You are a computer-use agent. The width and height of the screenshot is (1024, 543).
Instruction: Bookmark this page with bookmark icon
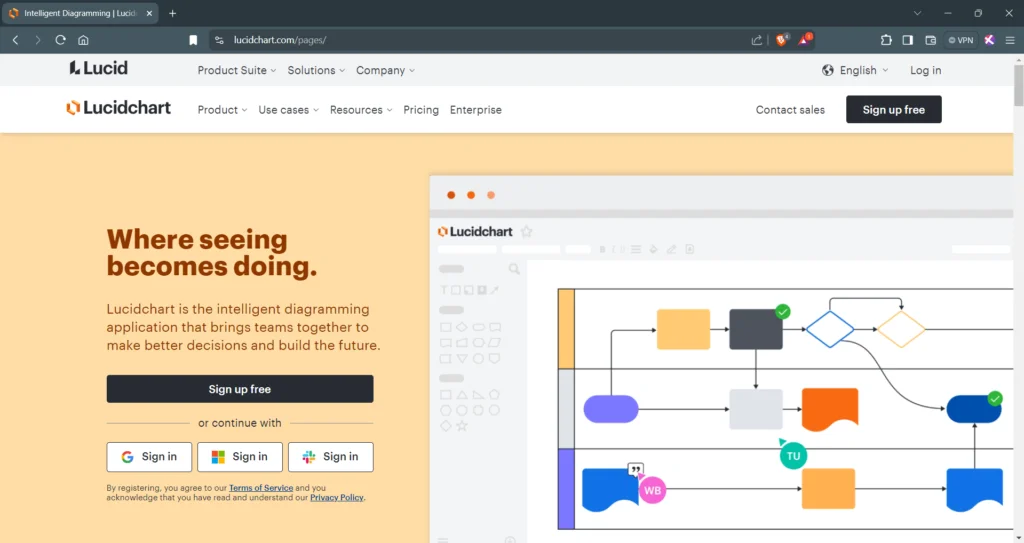193,40
